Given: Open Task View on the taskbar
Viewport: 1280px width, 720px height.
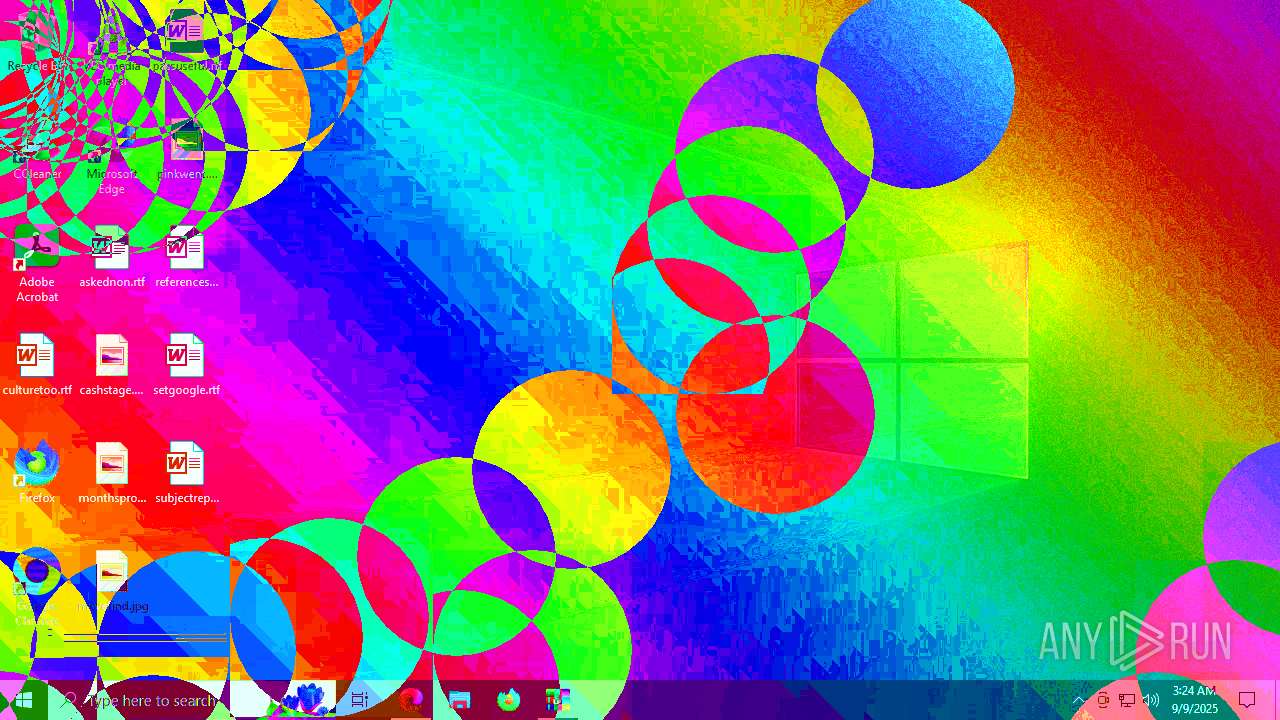Looking at the screenshot, I should tap(360, 700).
